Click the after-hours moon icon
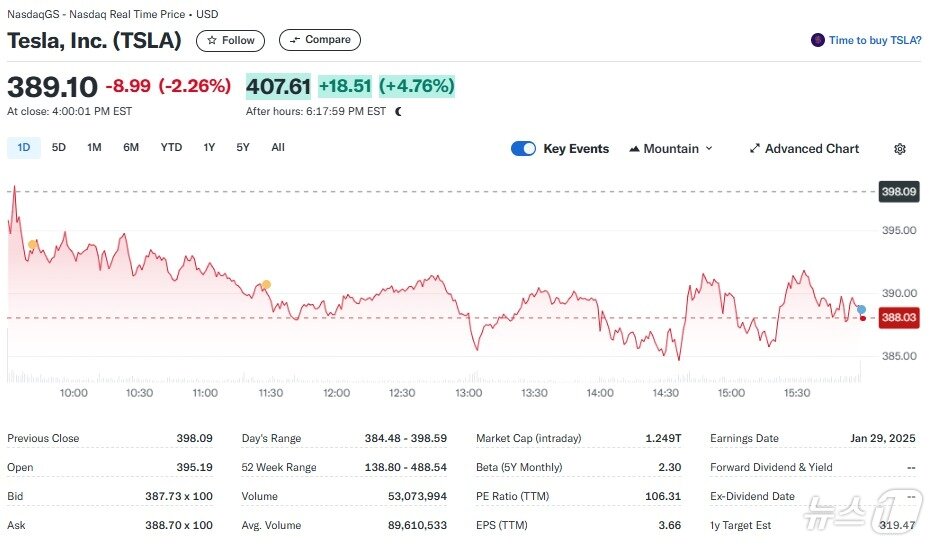 pyautogui.click(x=398, y=112)
